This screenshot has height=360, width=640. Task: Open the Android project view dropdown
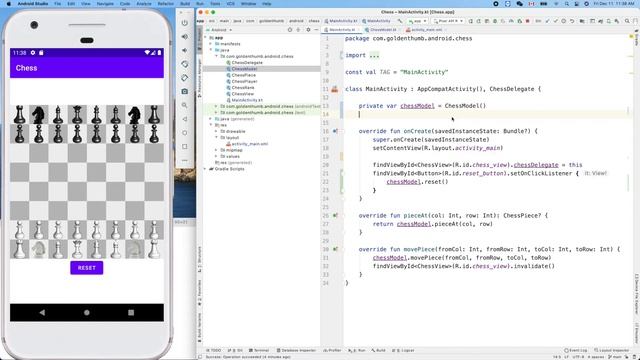point(220,30)
